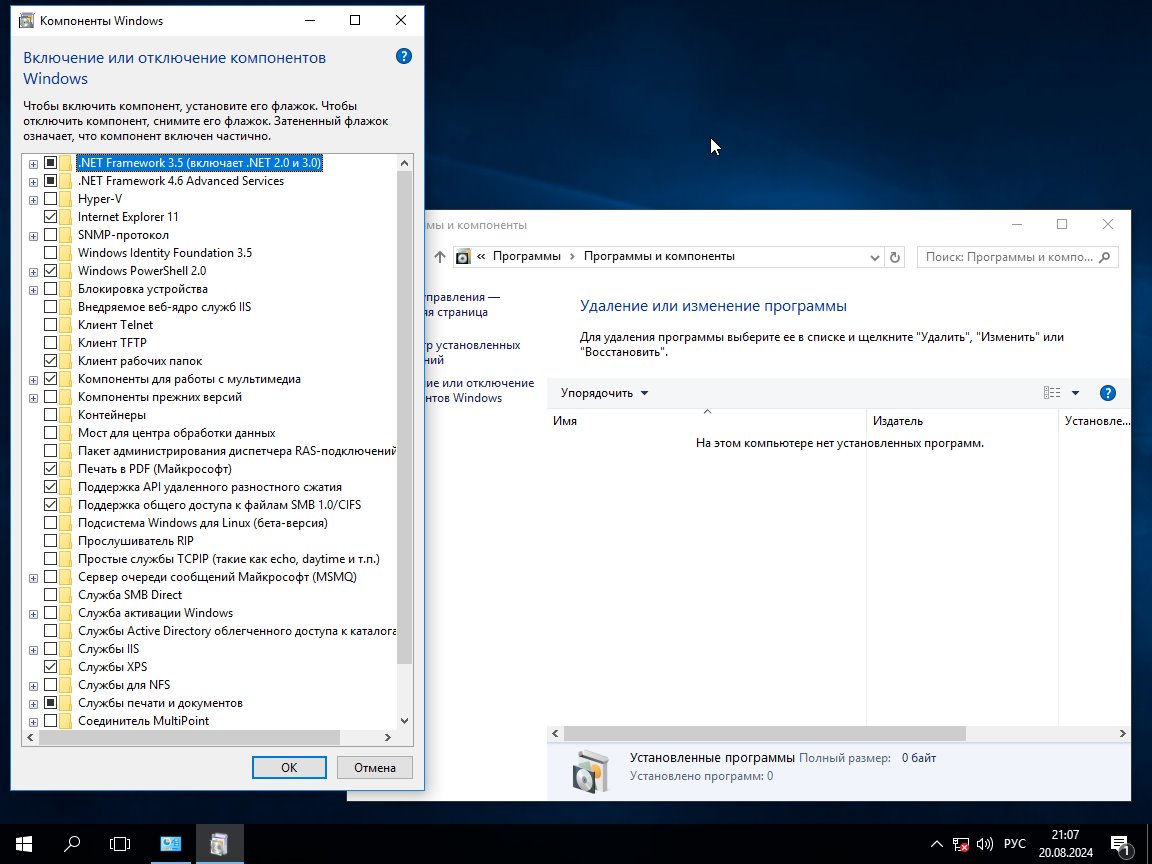Open the address bar history dropdown

pyautogui.click(x=874, y=257)
